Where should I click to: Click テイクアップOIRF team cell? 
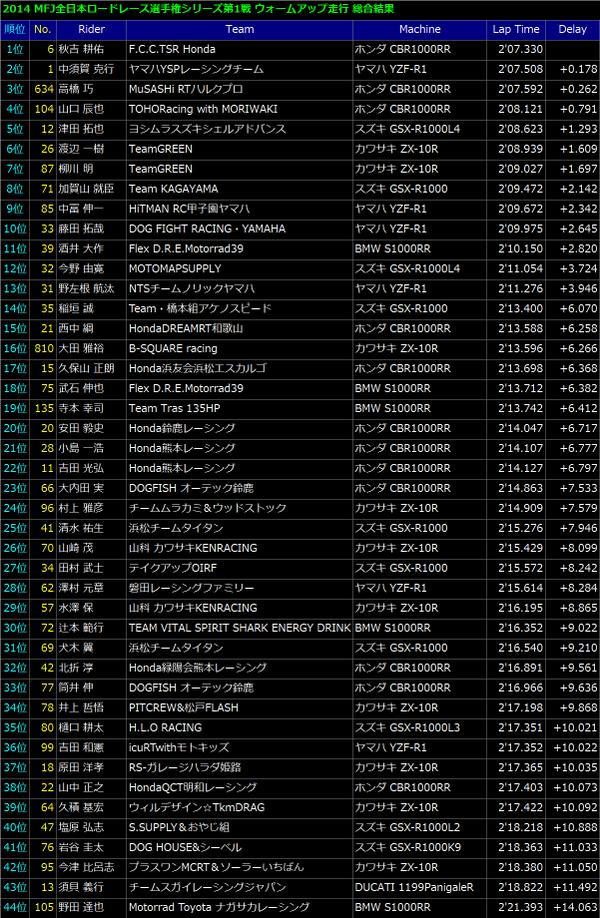tap(239, 568)
